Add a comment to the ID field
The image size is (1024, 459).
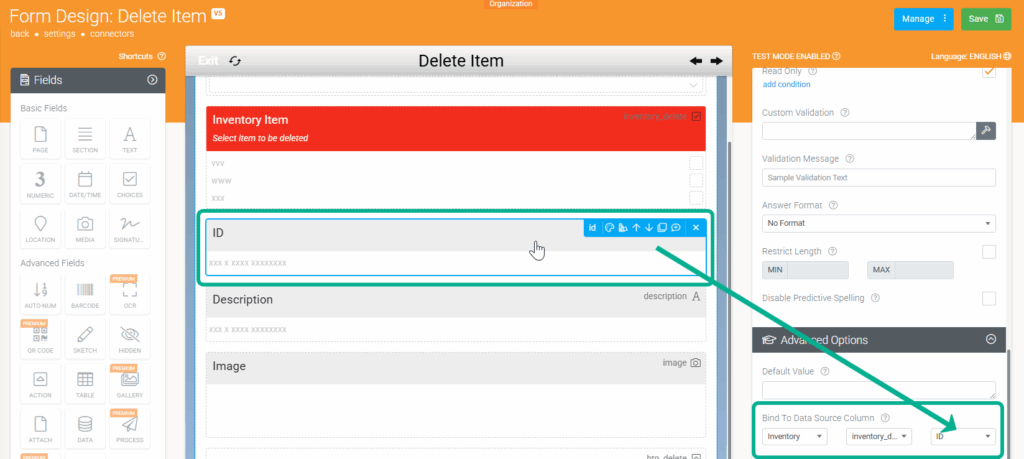click(x=676, y=228)
